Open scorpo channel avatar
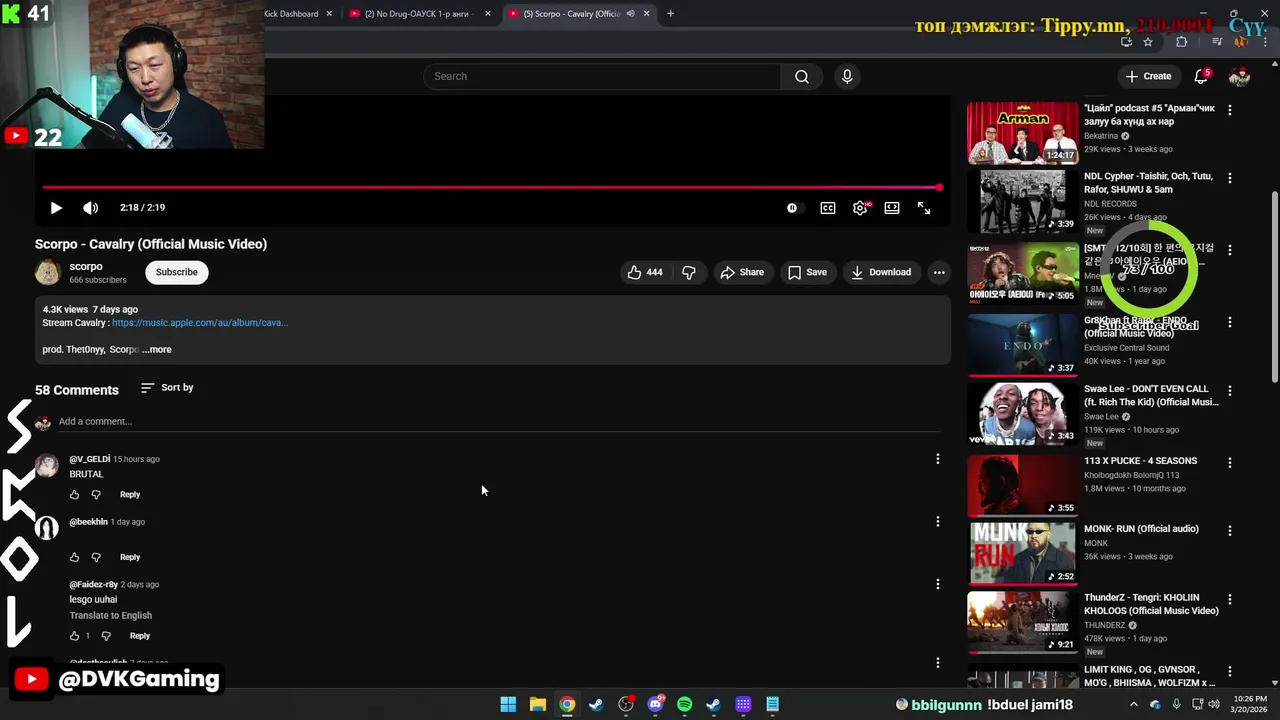 [48, 272]
